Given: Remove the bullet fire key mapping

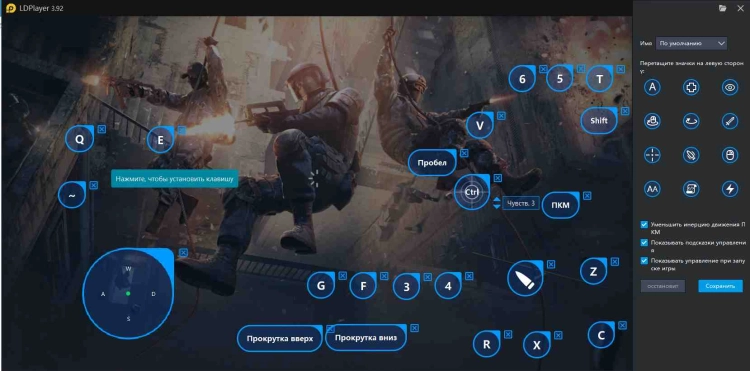Looking at the screenshot, I should click(551, 264).
